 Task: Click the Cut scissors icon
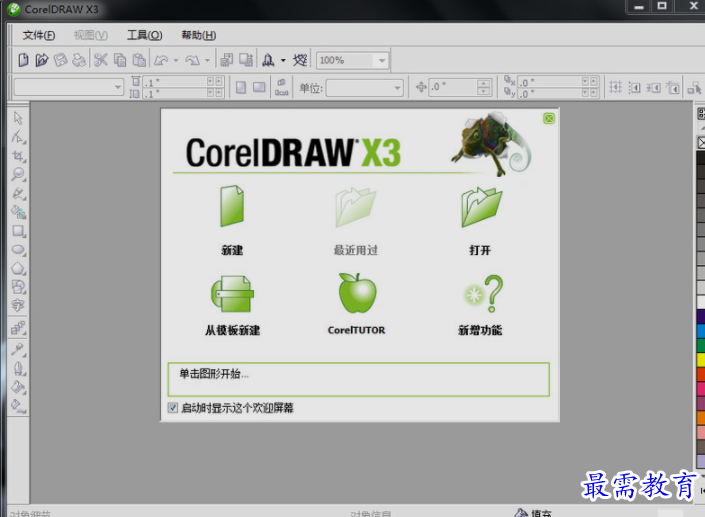(101, 60)
